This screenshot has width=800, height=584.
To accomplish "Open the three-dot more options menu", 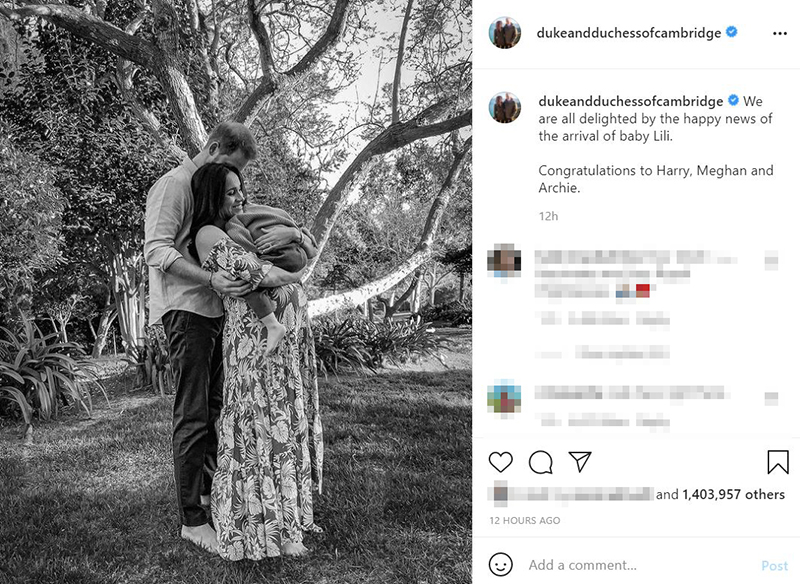I will pyautogui.click(x=780, y=34).
